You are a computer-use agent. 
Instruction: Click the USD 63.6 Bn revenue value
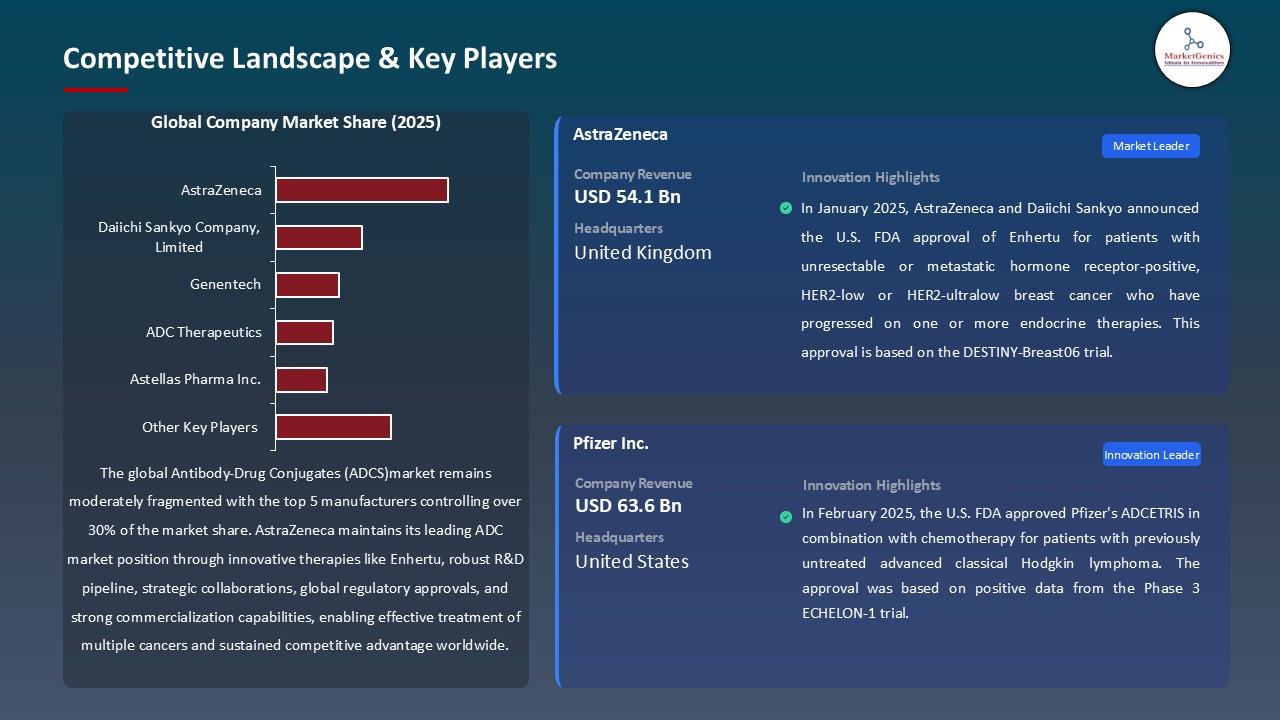(628, 506)
